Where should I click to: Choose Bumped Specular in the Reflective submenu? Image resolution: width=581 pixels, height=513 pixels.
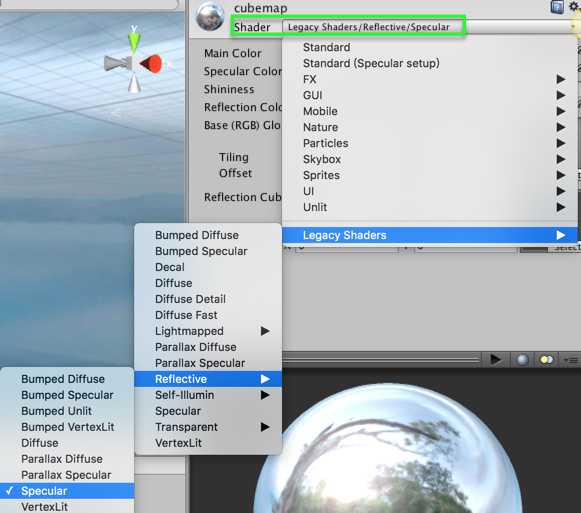(x=67, y=395)
